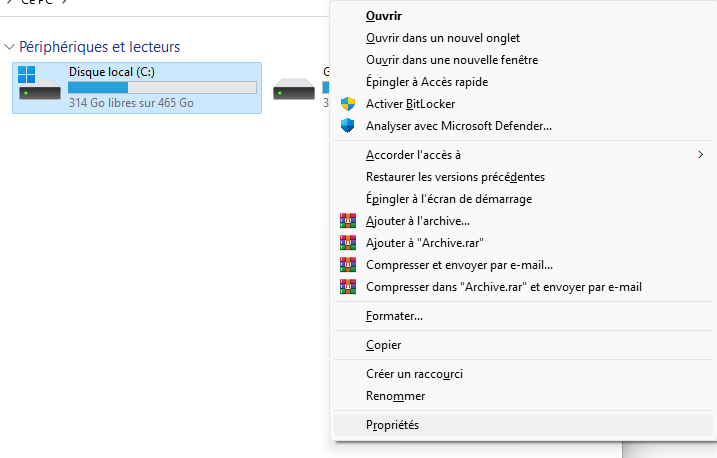Viewport: 717px width, 458px height.
Task: Click the C: drive usage bar
Action: pyautogui.click(x=162, y=87)
